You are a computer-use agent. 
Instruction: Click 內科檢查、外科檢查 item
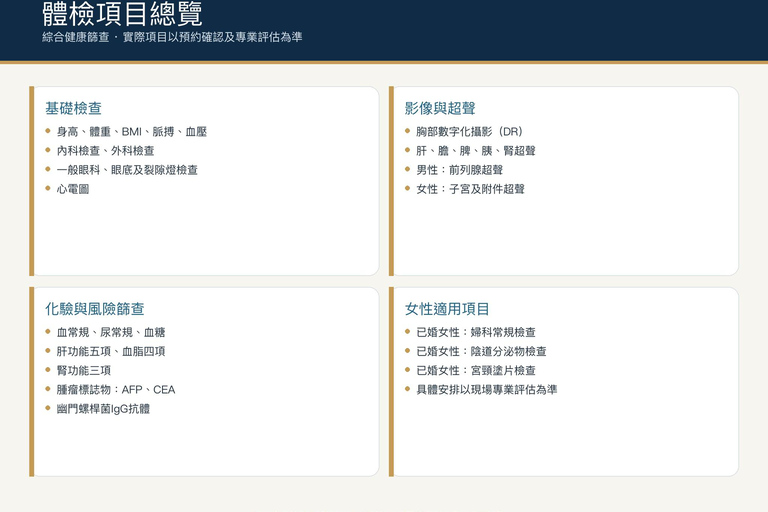coord(105,150)
